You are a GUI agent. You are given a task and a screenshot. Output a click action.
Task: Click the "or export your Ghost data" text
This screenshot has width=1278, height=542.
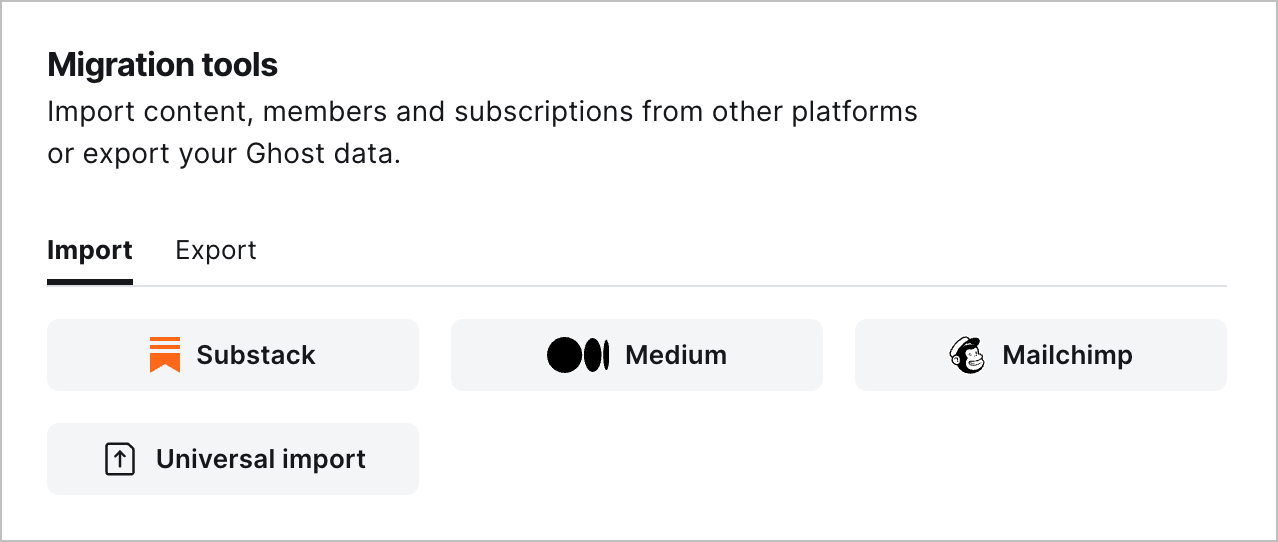224,156
